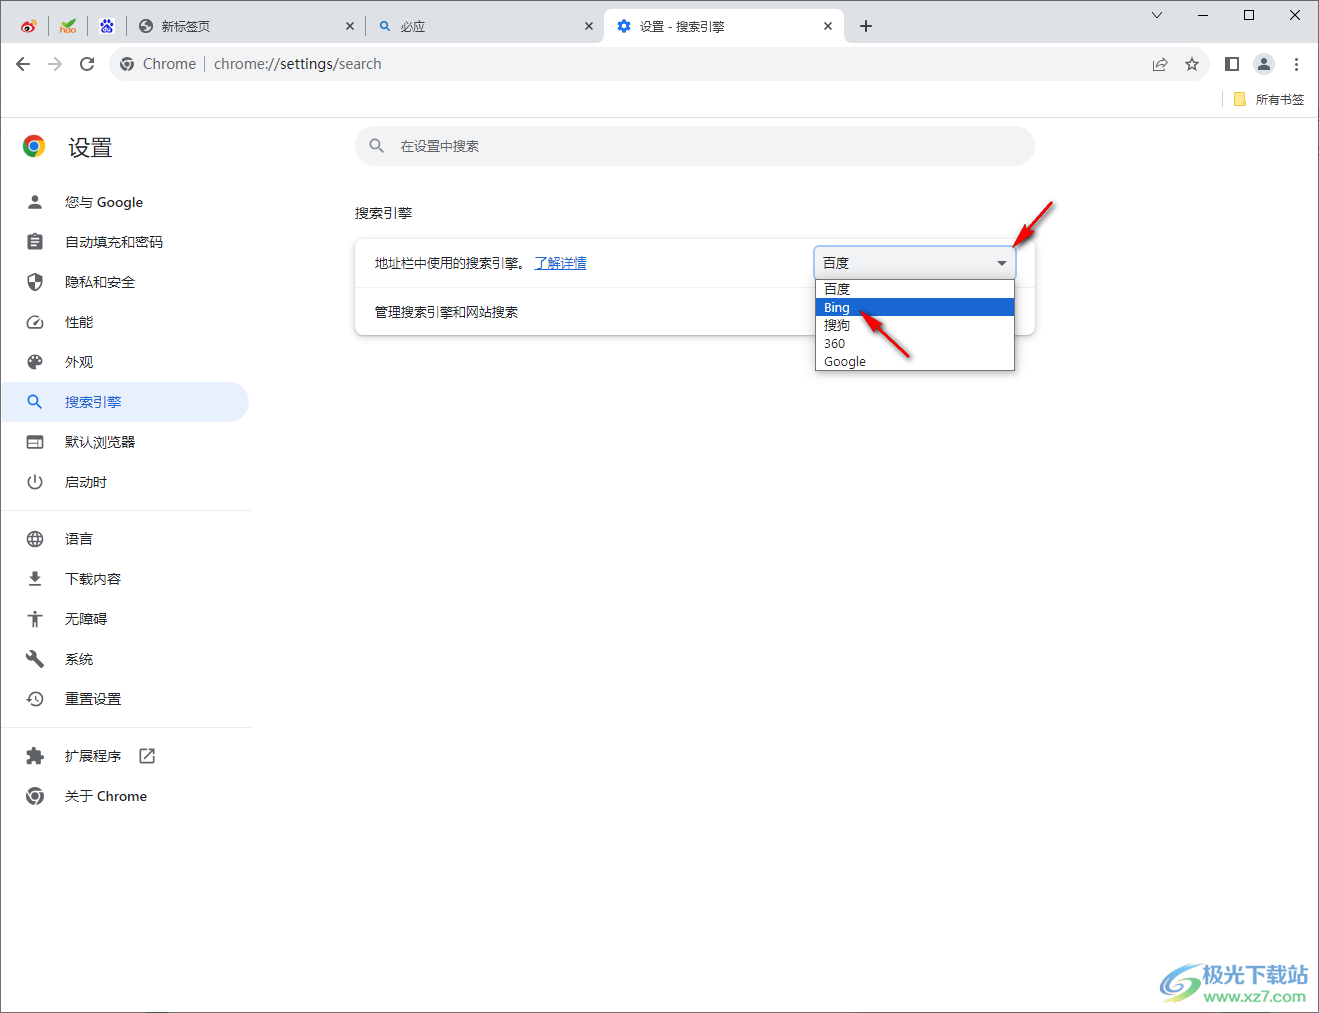Click the Chrome logo beside 设置
1319x1013 pixels.
point(34,147)
